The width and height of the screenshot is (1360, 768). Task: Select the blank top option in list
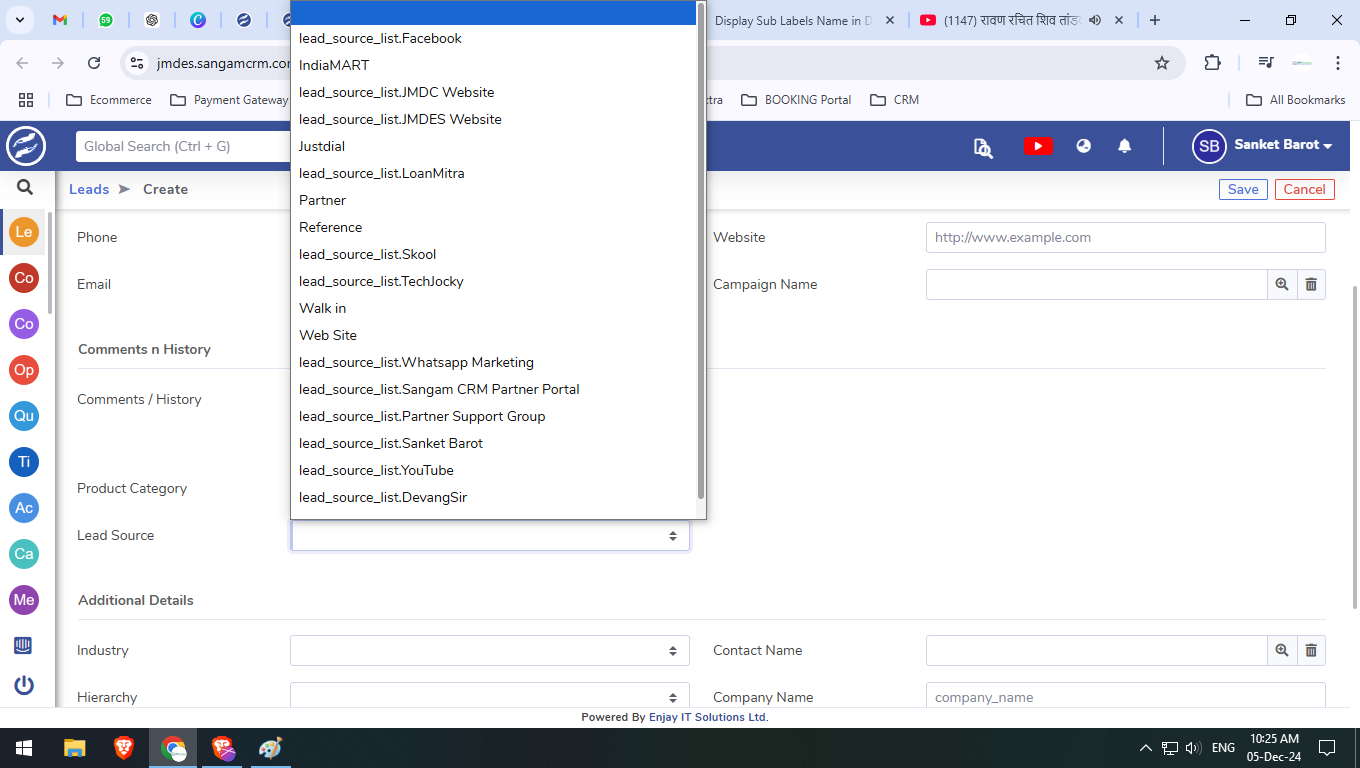coord(493,12)
